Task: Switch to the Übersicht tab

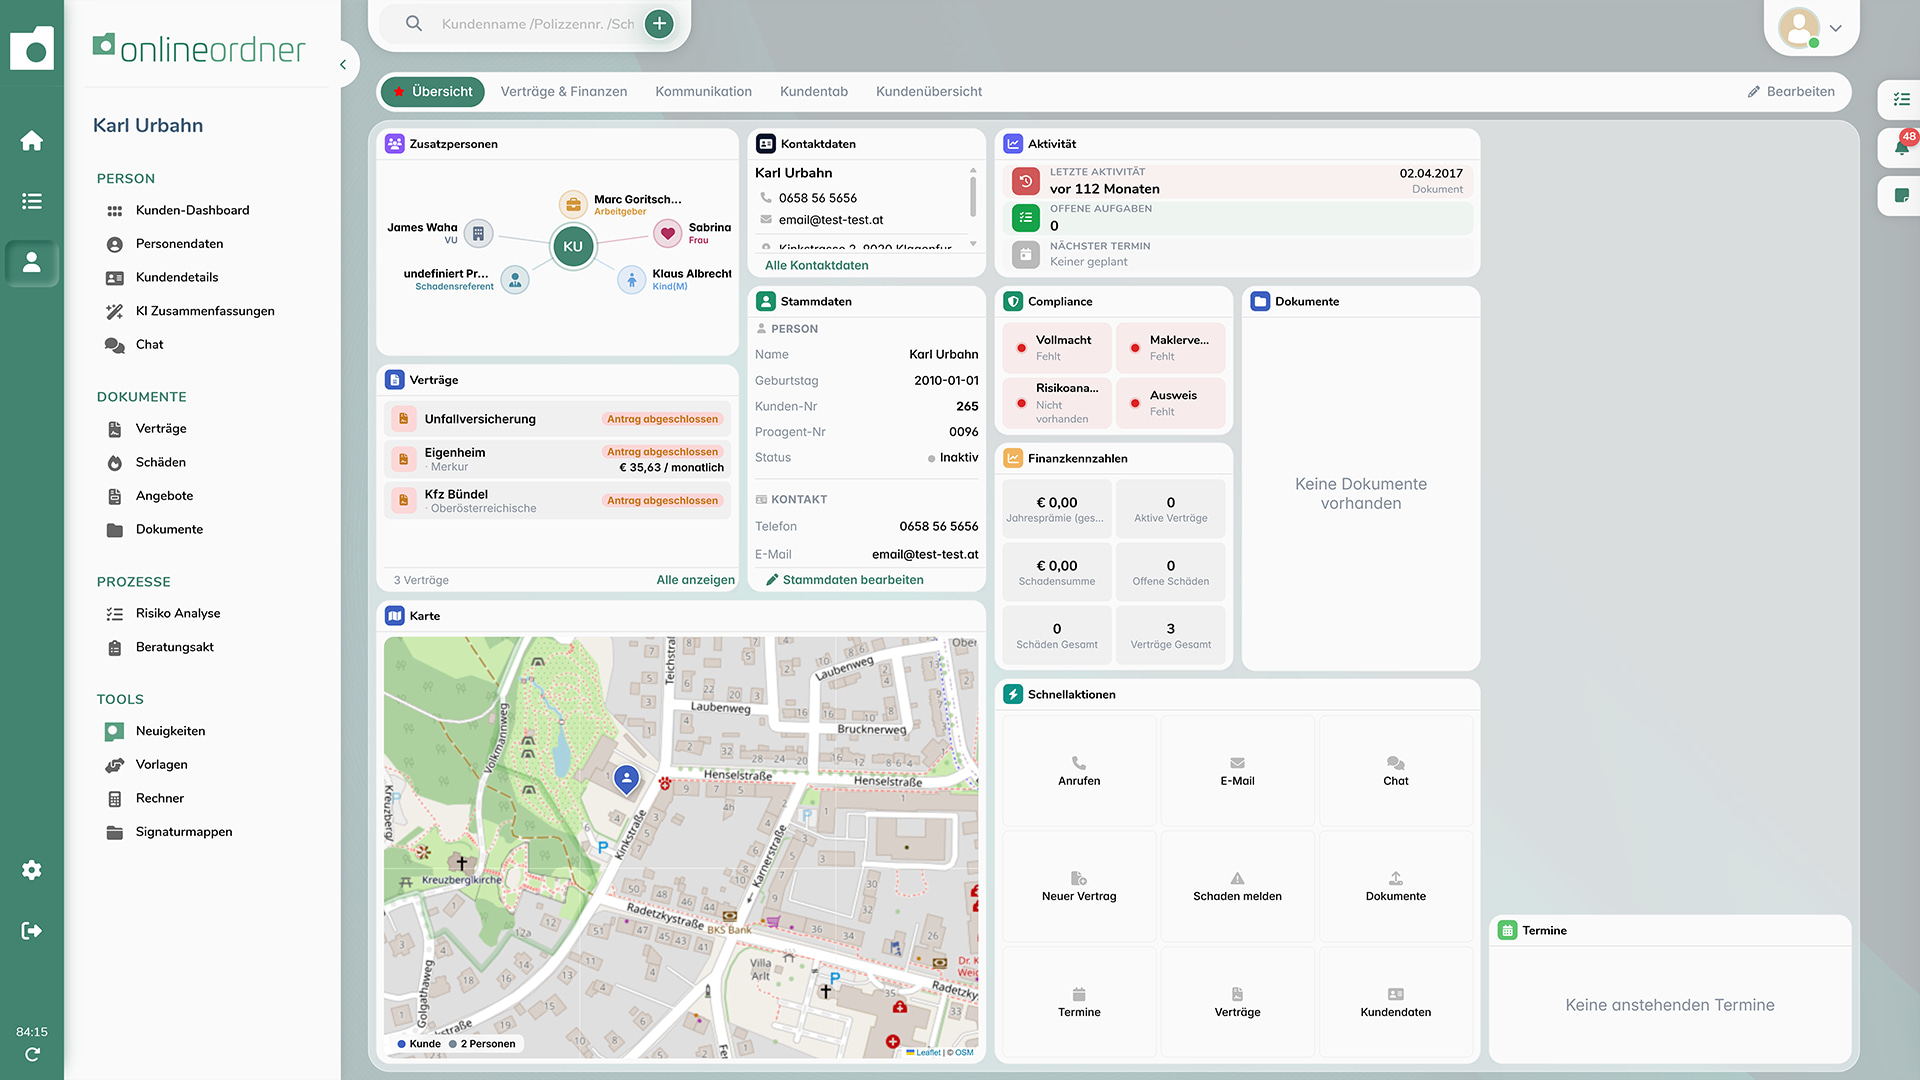Action: coord(433,91)
